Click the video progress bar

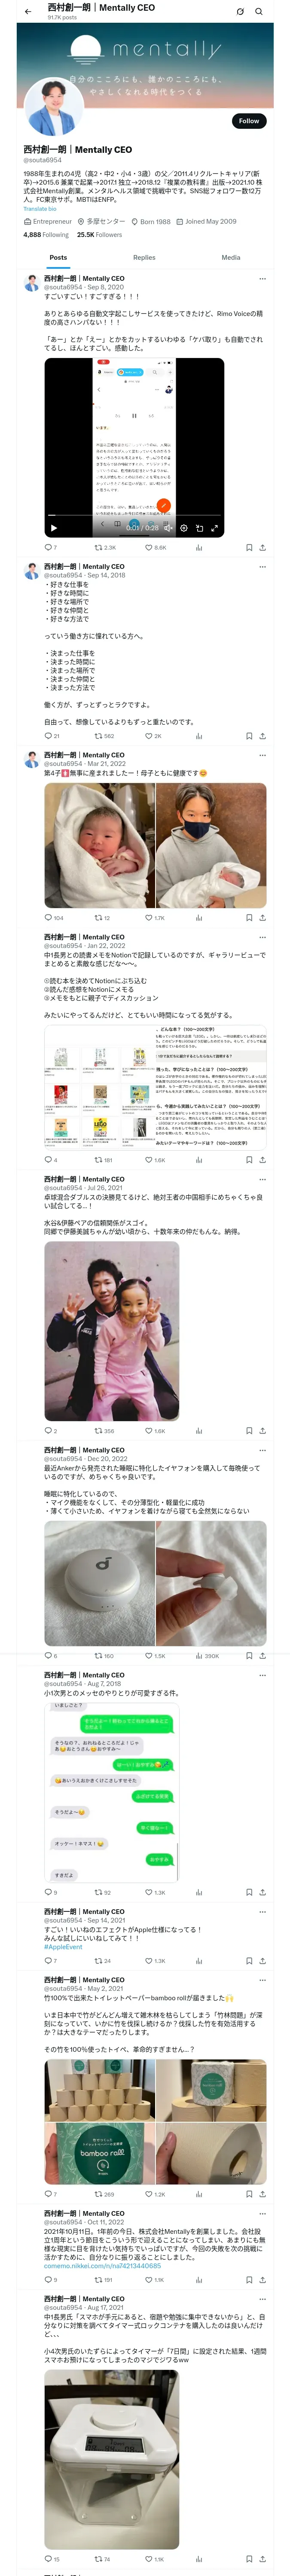134,515
